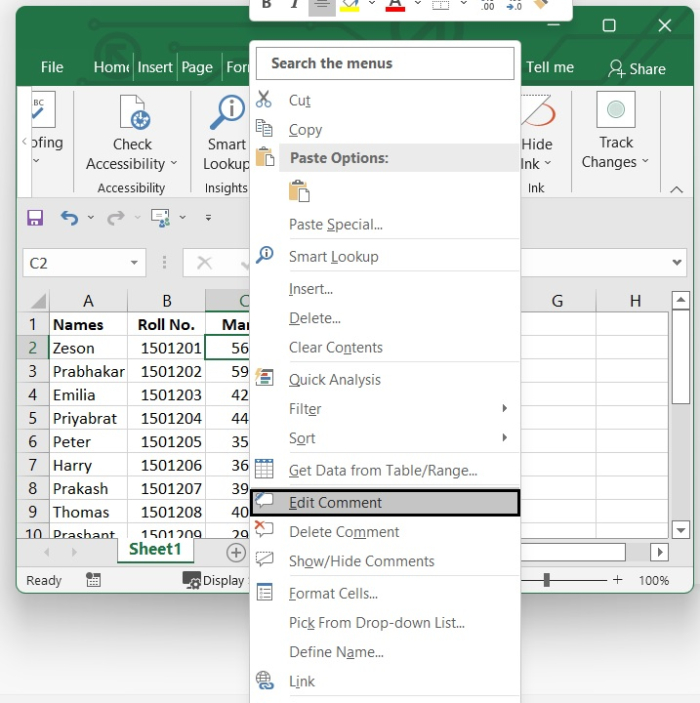Click the greyed Redo arrow
The height and width of the screenshot is (703, 700).
(116, 218)
